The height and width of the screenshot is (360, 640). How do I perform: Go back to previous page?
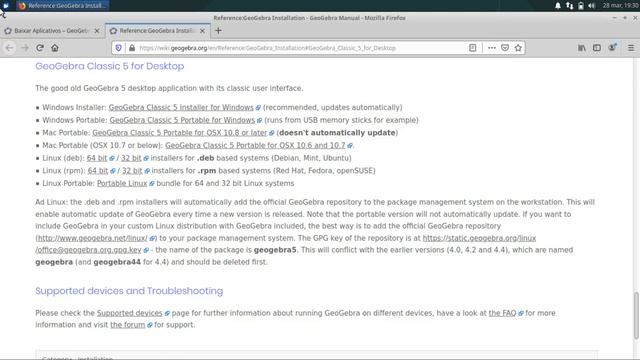[x=9, y=48]
